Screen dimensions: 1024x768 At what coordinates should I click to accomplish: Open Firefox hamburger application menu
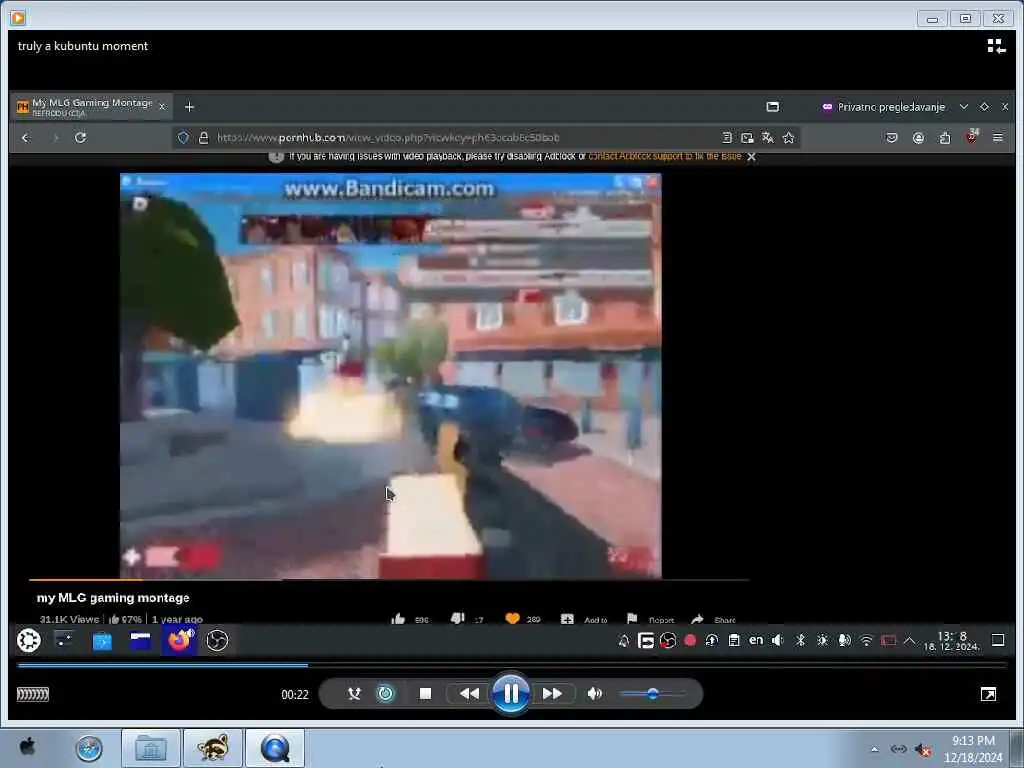[x=998, y=138]
